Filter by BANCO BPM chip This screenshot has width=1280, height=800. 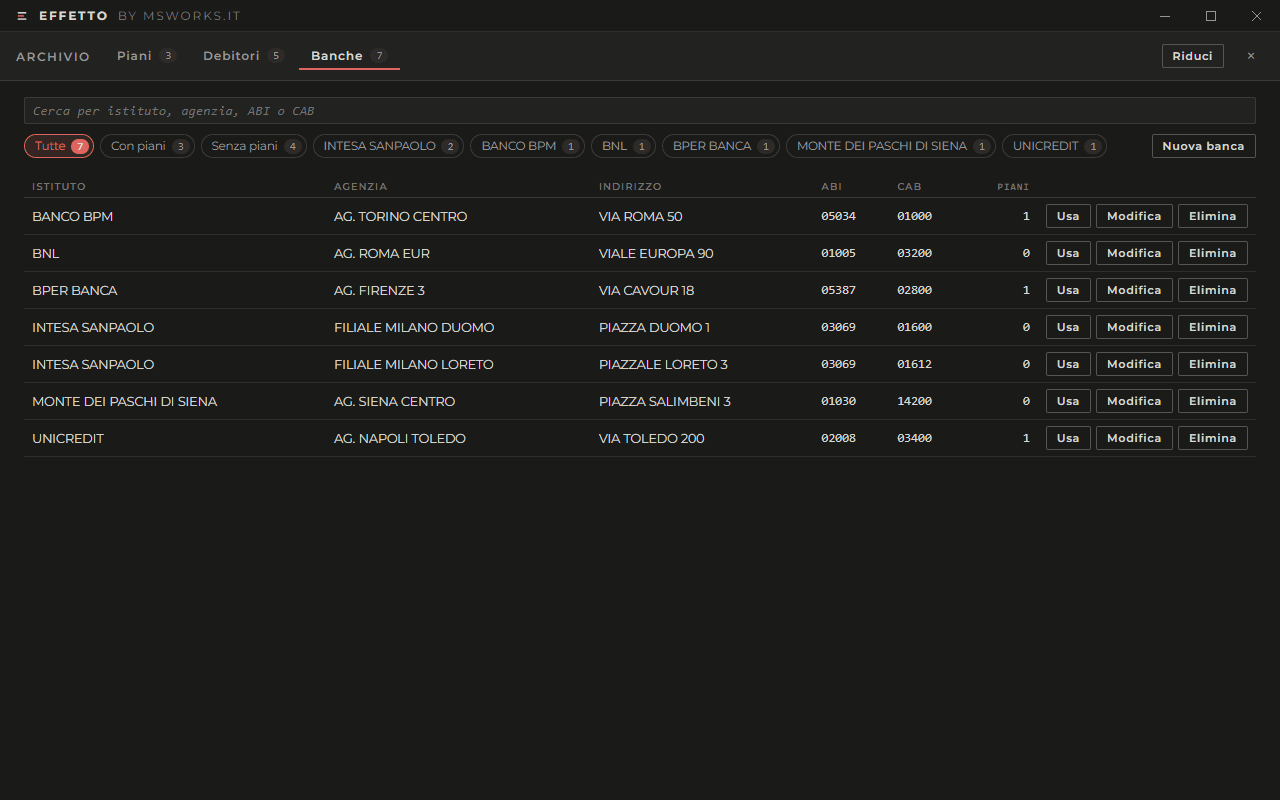tap(527, 146)
